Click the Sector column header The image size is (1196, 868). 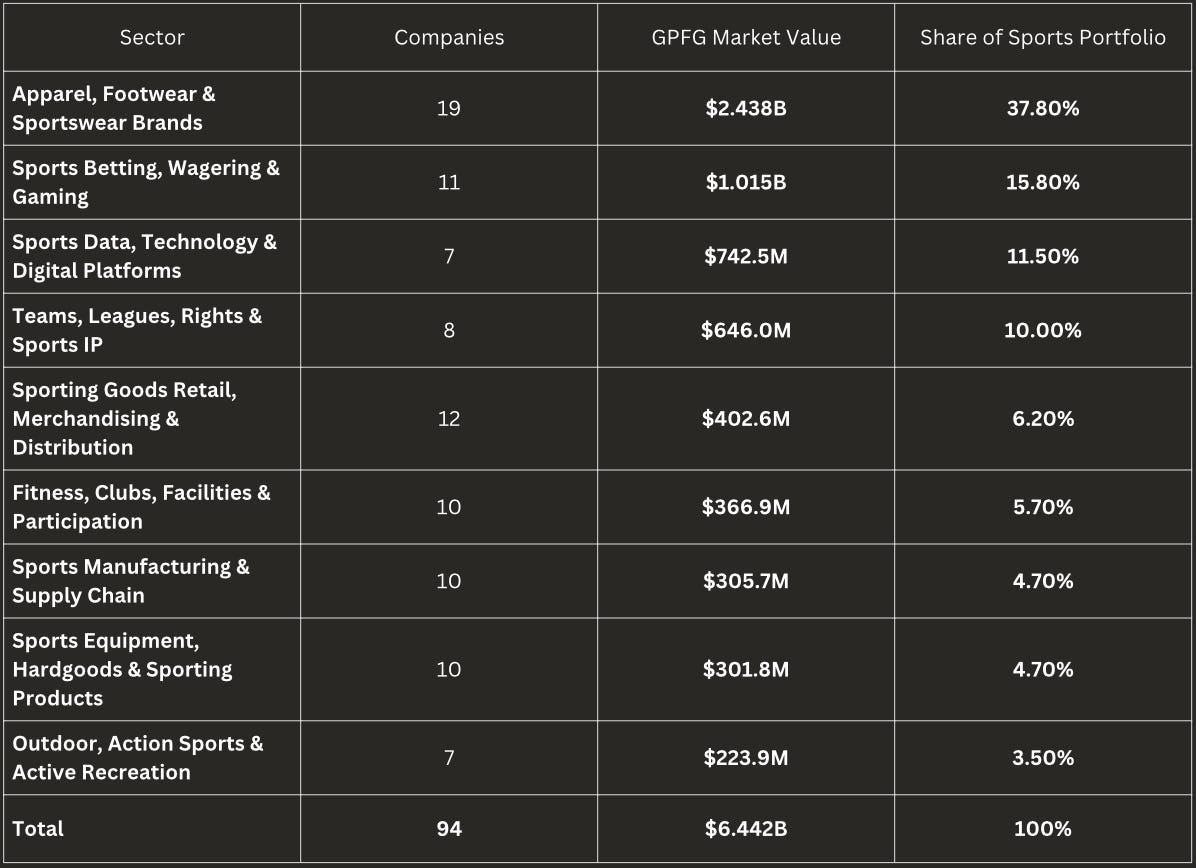tap(152, 37)
